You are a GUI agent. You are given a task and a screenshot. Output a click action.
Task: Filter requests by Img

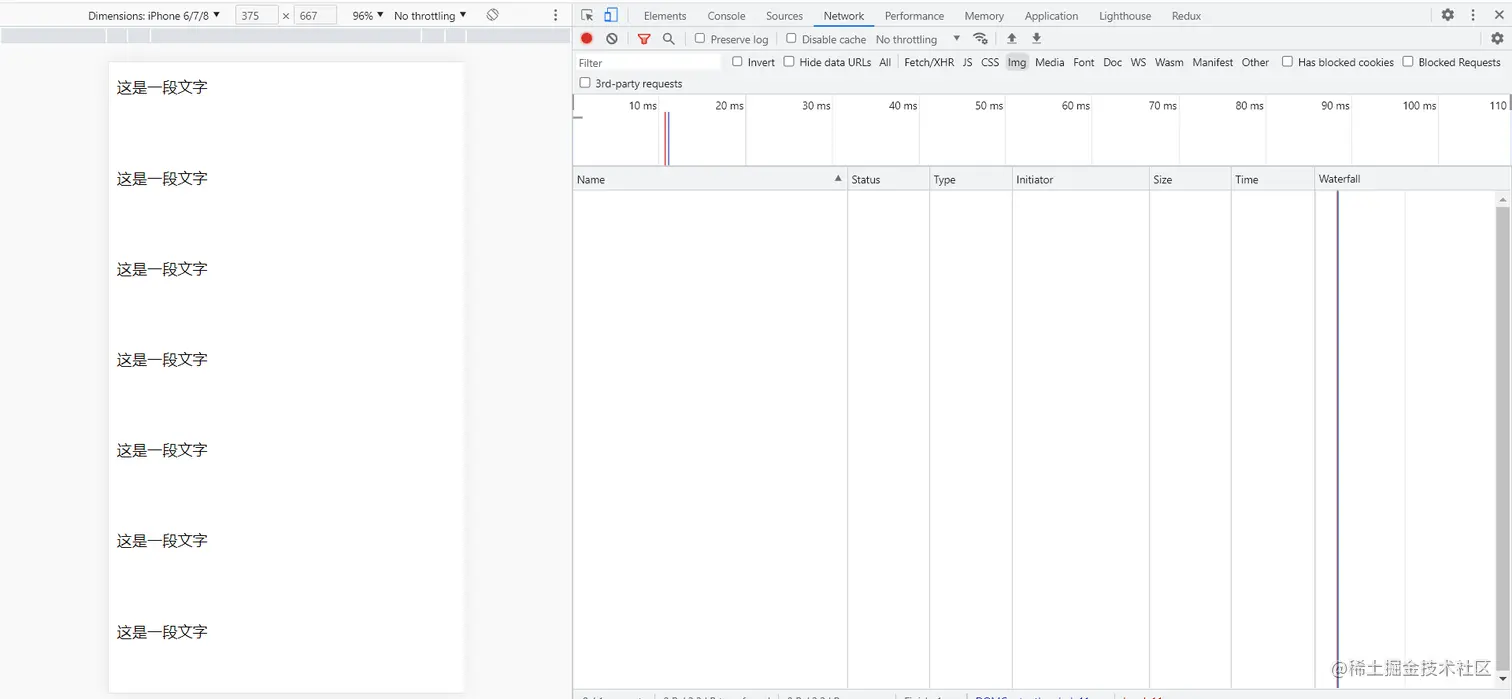tap(1017, 62)
